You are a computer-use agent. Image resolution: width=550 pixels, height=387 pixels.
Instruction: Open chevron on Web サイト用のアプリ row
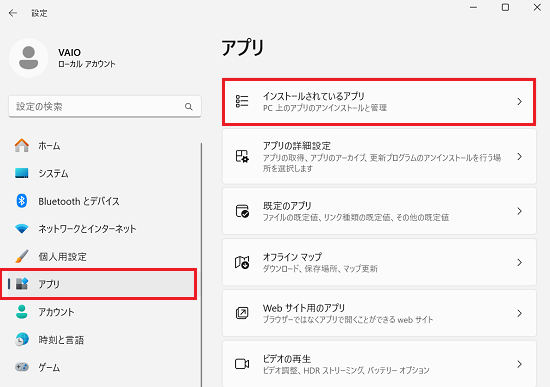[x=519, y=313]
